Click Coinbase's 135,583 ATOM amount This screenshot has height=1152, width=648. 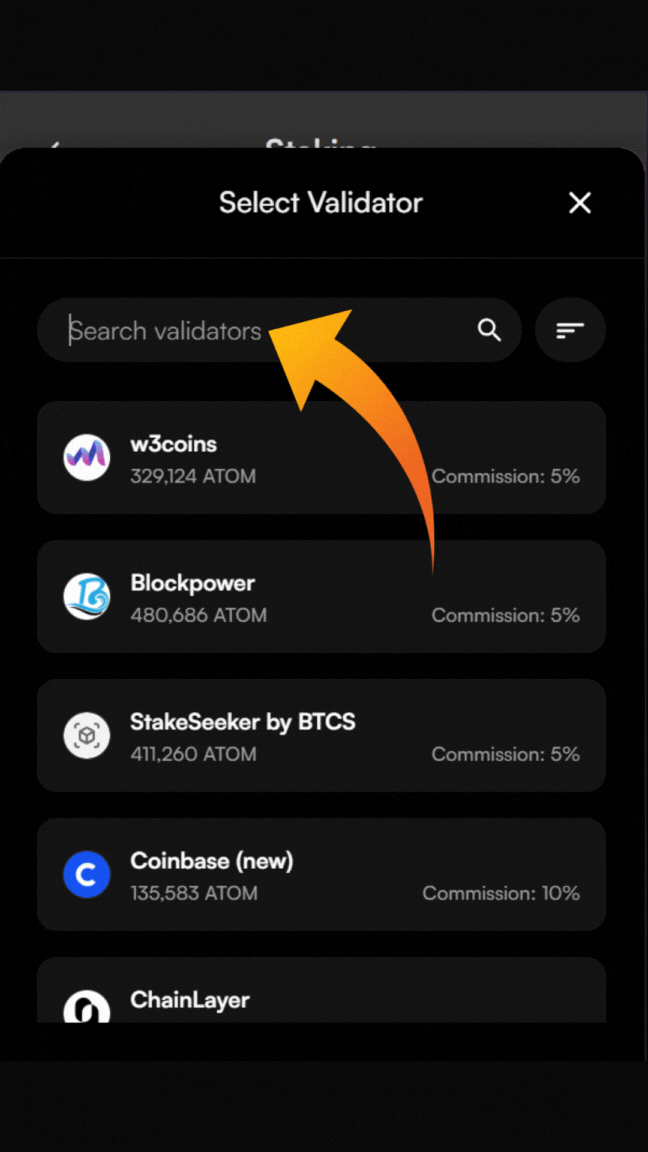[x=193, y=893]
